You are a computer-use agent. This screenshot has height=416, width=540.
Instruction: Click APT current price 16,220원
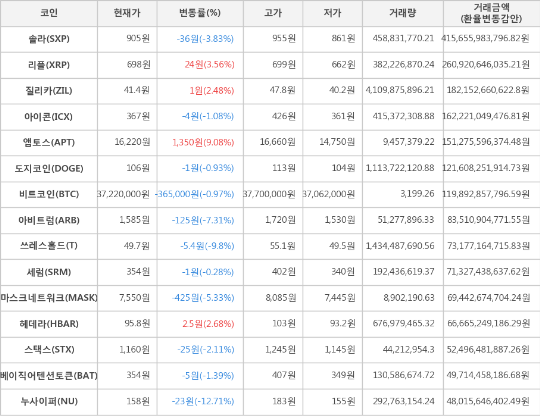(x=132, y=142)
